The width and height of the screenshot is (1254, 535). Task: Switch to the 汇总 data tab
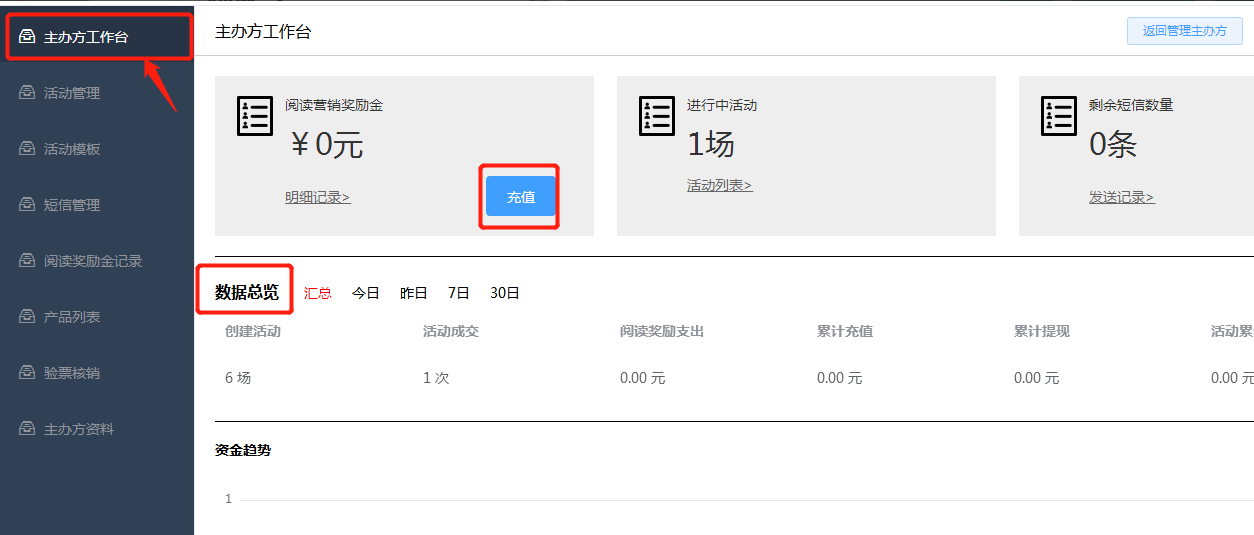coord(318,293)
